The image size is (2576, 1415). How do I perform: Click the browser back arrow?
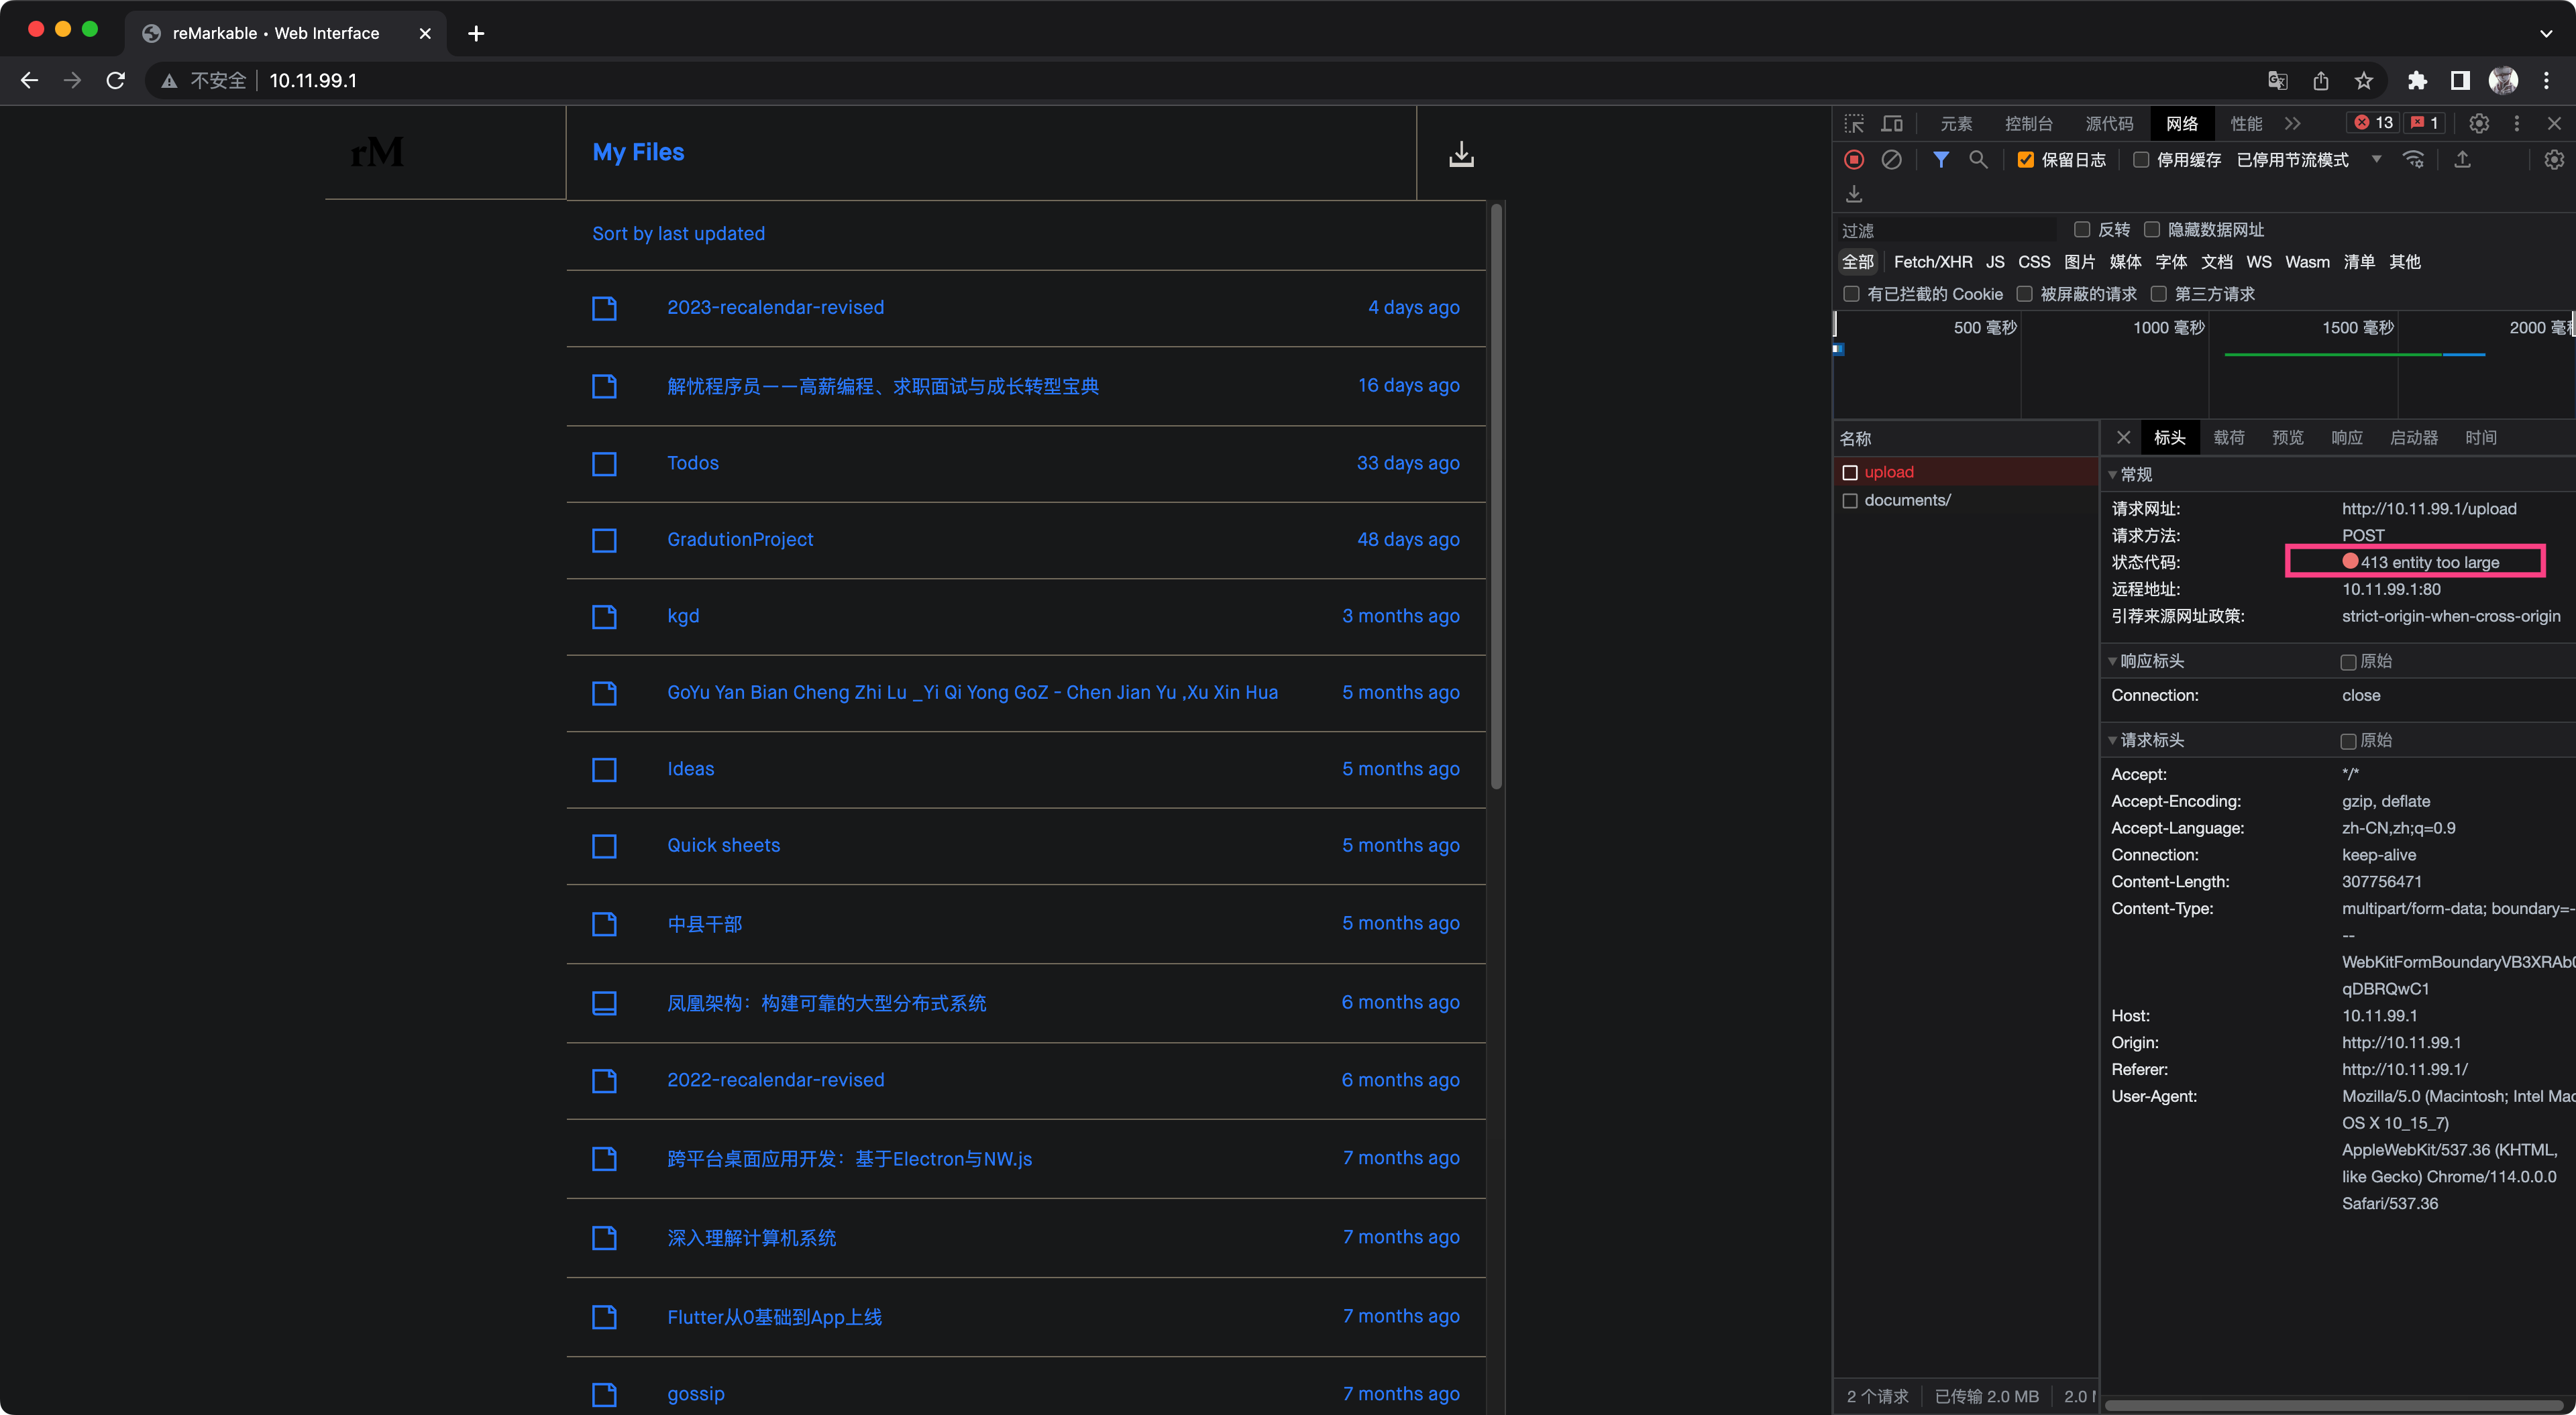tap(29, 80)
